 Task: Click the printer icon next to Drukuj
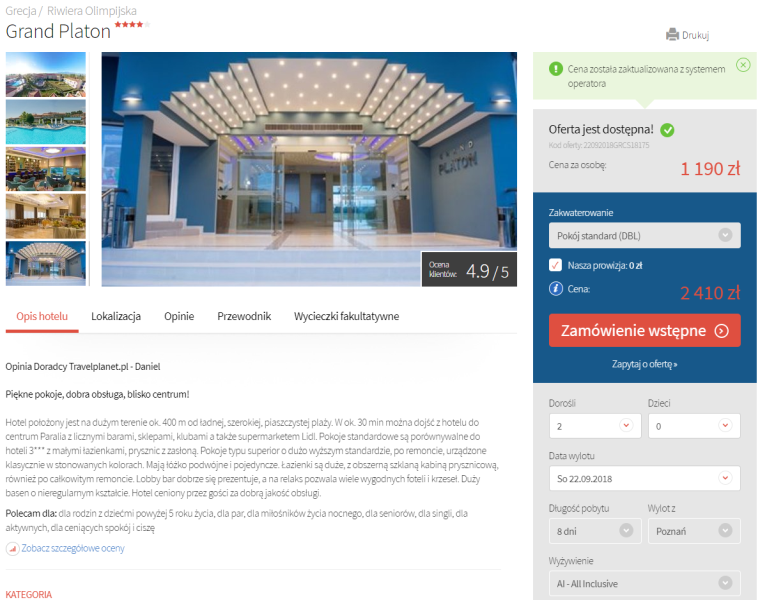click(x=672, y=35)
